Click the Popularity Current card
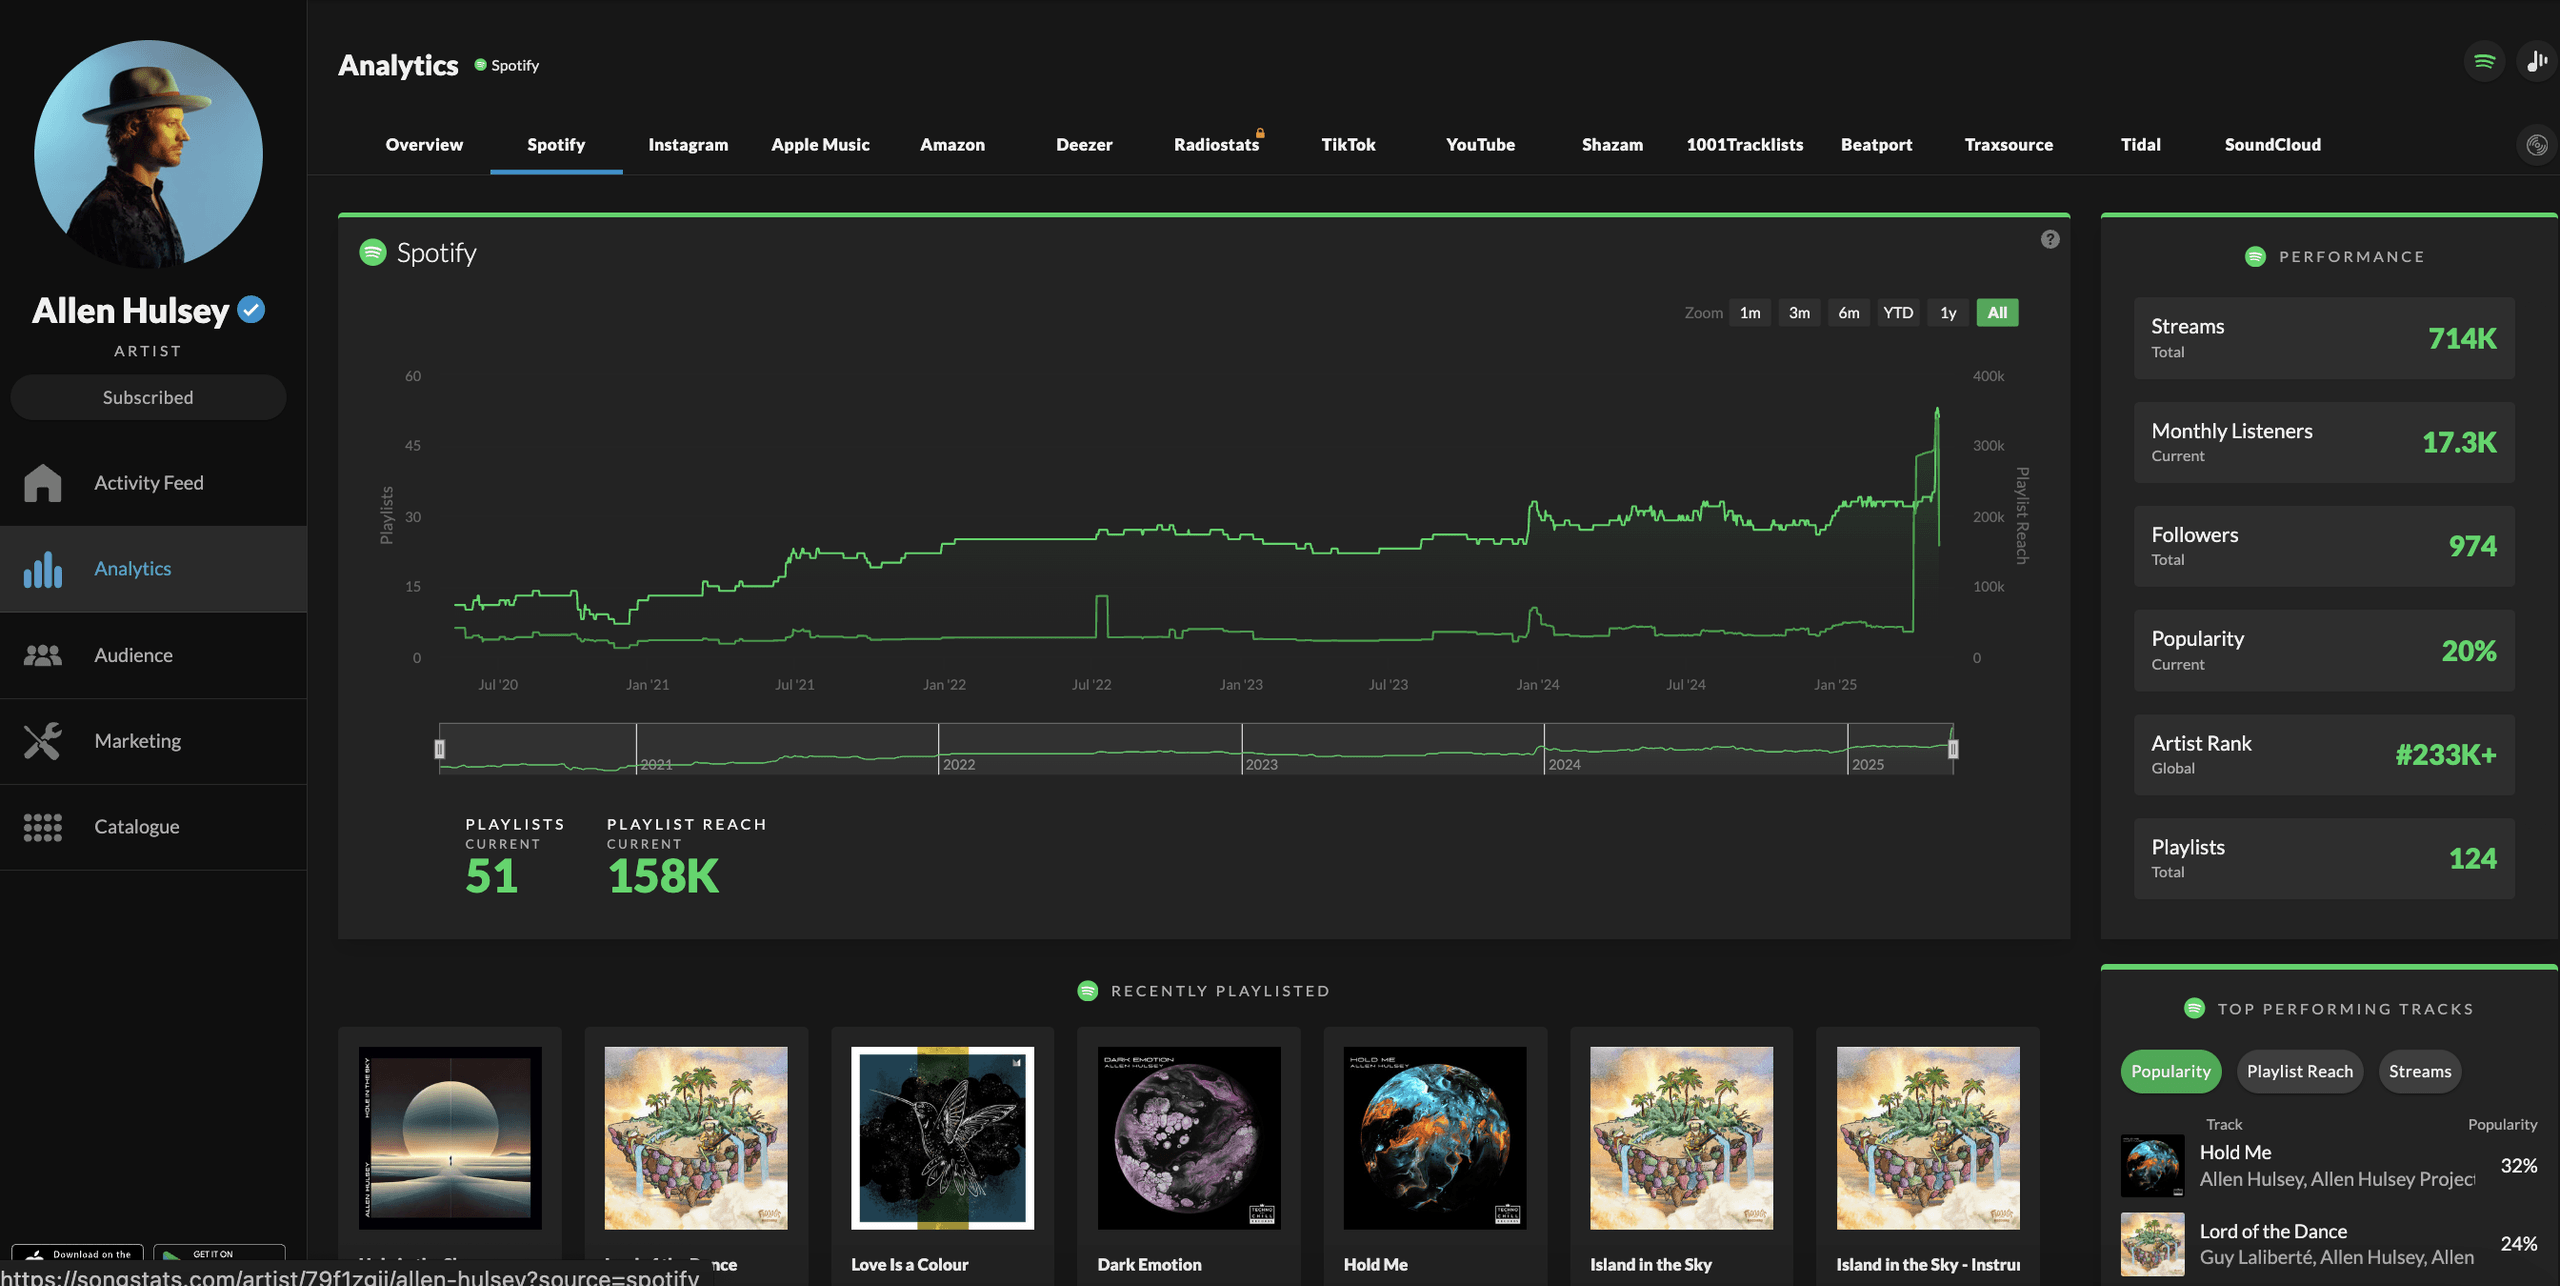 (2324, 650)
